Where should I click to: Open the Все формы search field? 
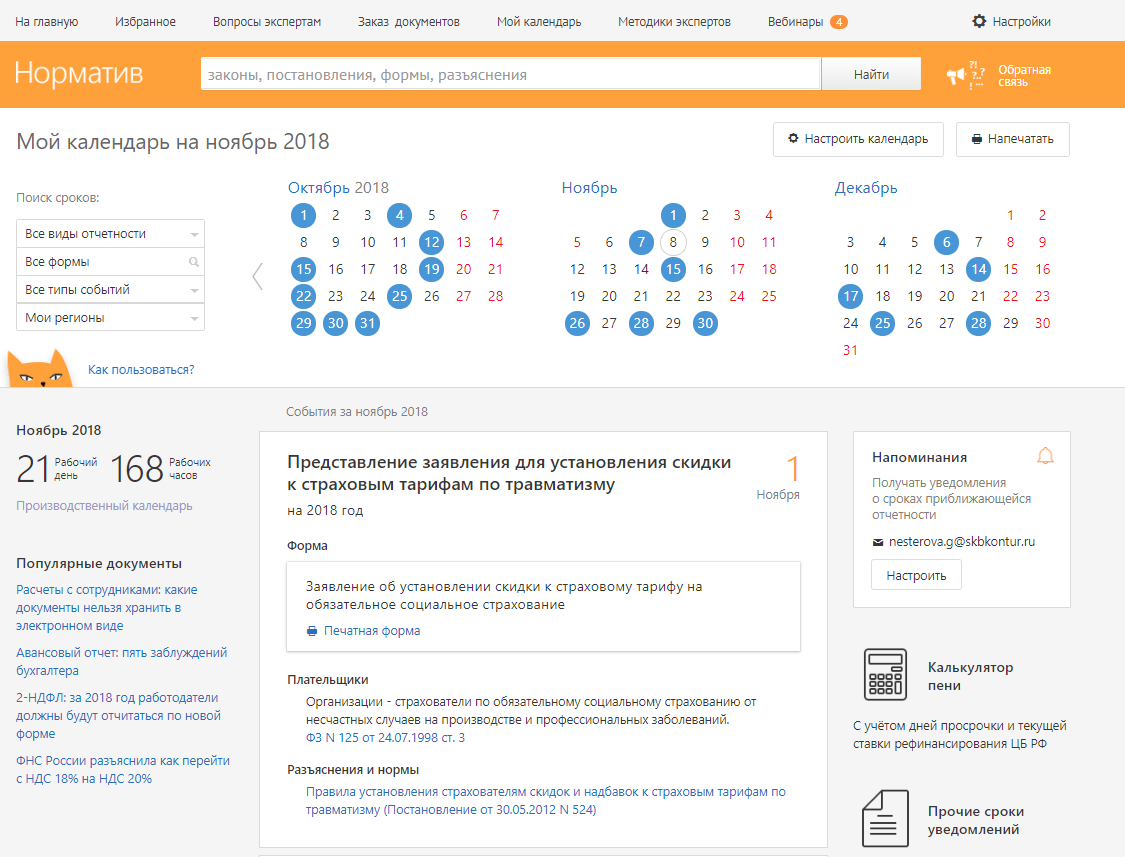click(110, 262)
